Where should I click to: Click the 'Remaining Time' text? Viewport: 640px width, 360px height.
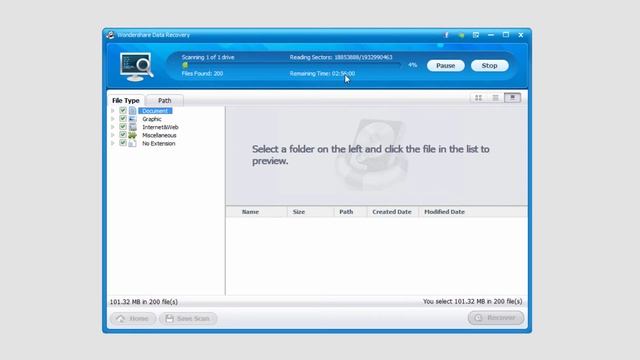click(x=322, y=73)
